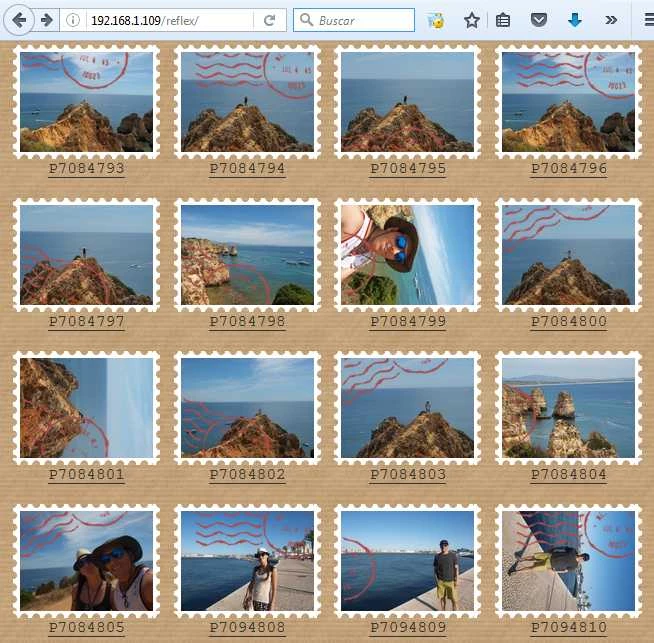Follow the P7084805 caption link
The width and height of the screenshot is (654, 643).
click(x=86, y=628)
